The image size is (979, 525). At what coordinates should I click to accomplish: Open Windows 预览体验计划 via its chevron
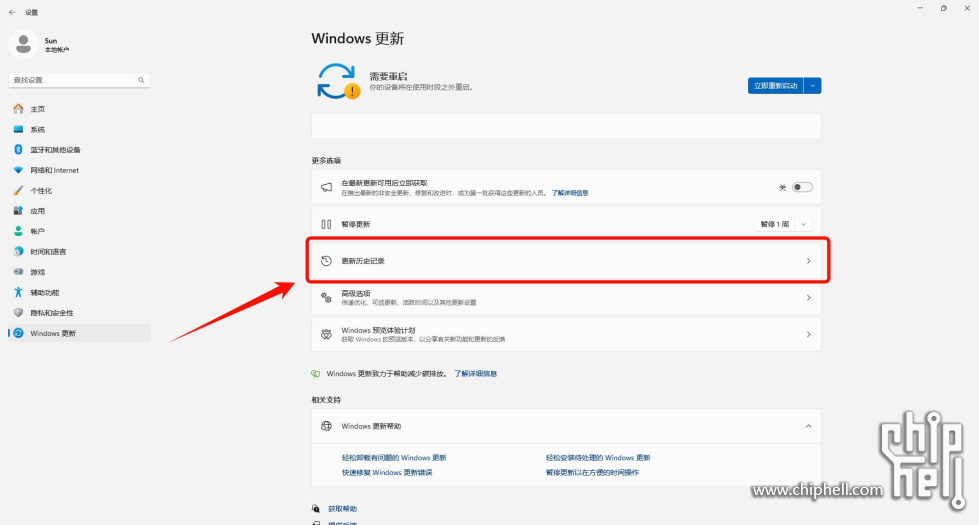809,335
